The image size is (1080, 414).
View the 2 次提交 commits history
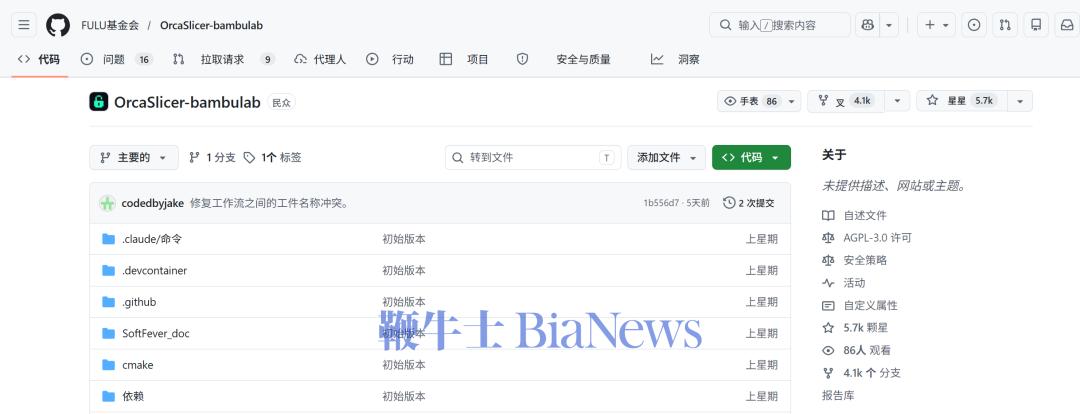(749, 203)
